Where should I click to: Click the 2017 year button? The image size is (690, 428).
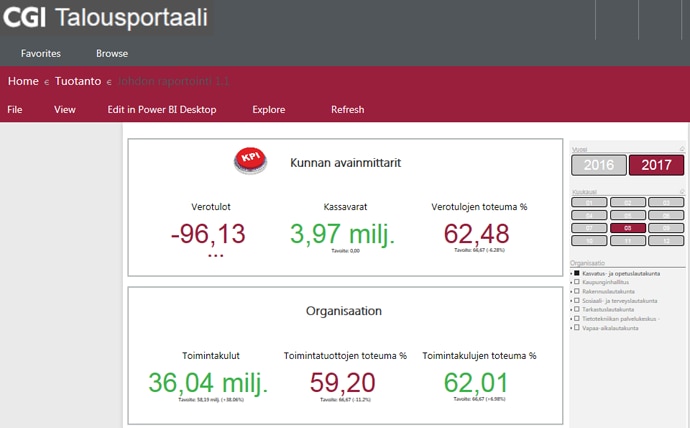656,165
